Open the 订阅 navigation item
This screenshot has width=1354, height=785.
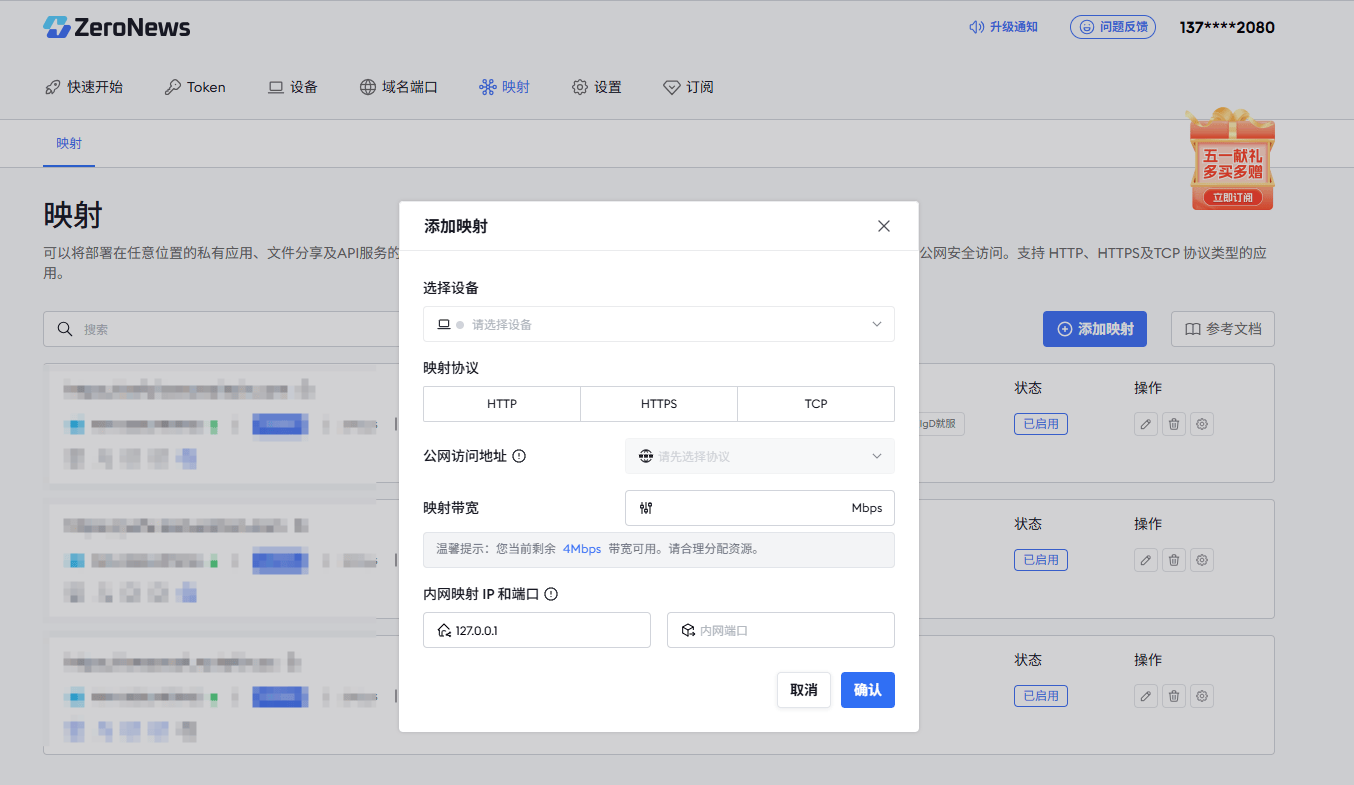(x=689, y=87)
